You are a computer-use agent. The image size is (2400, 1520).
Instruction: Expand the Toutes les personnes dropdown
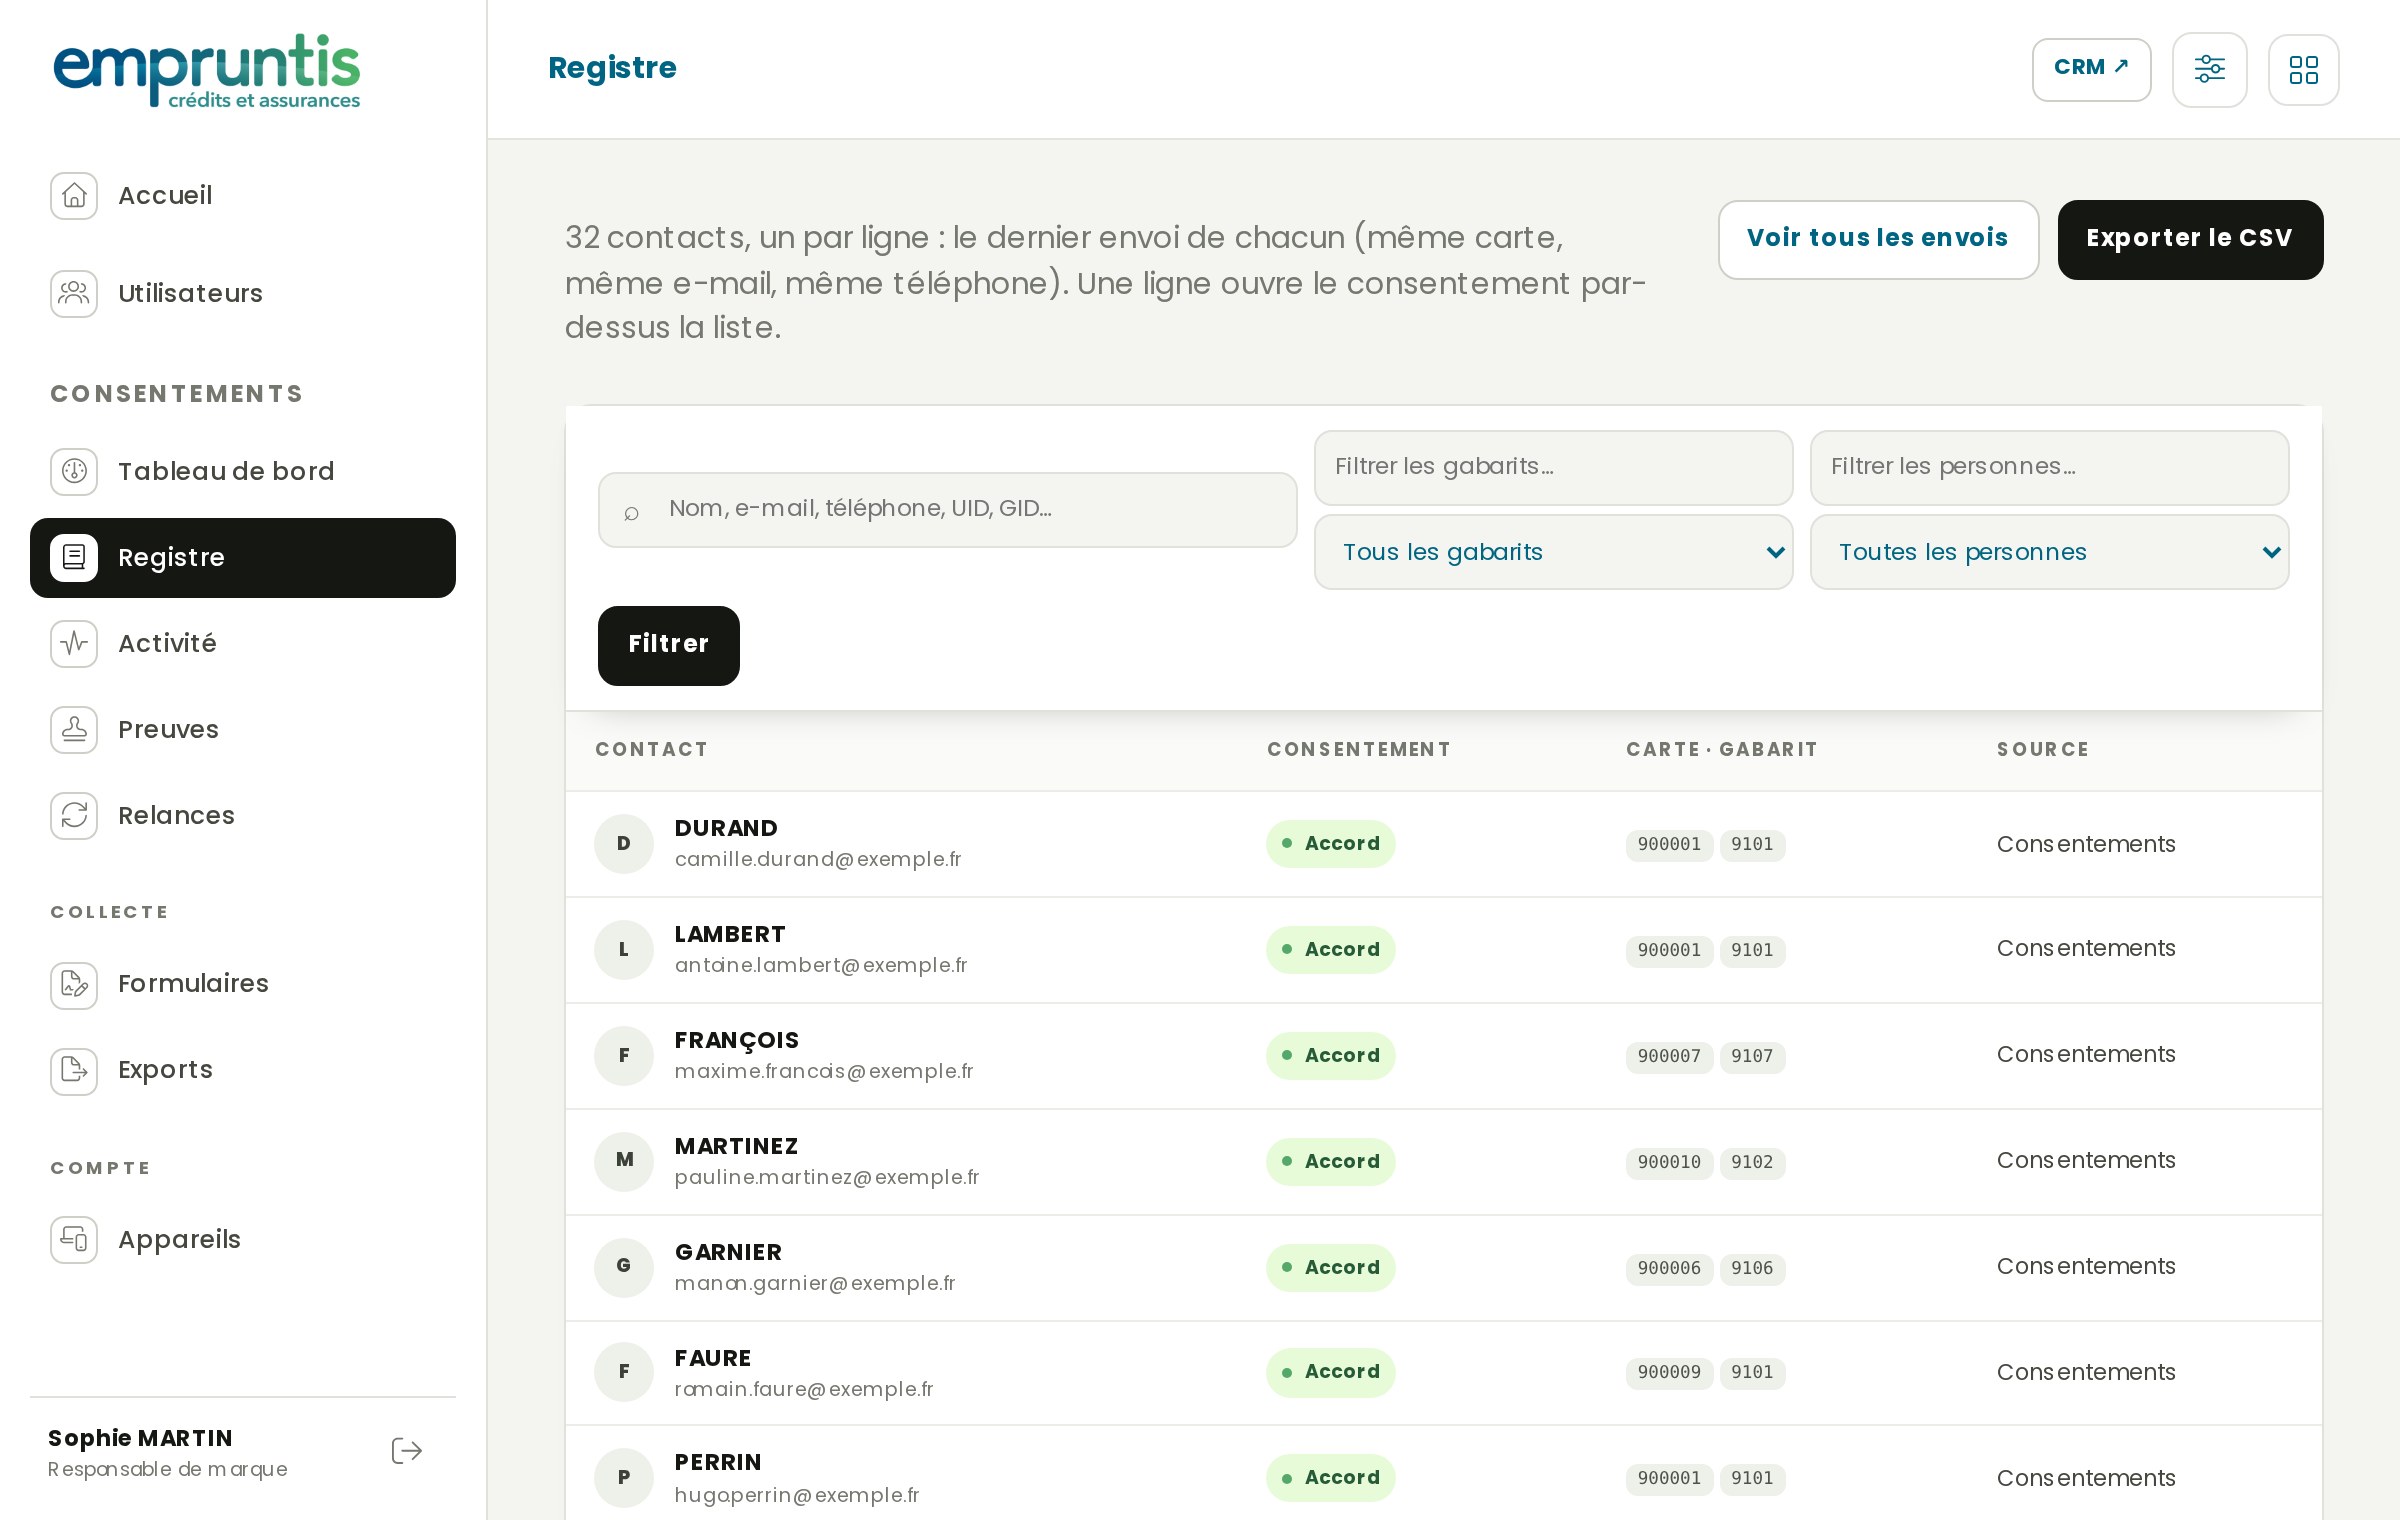tap(2050, 552)
